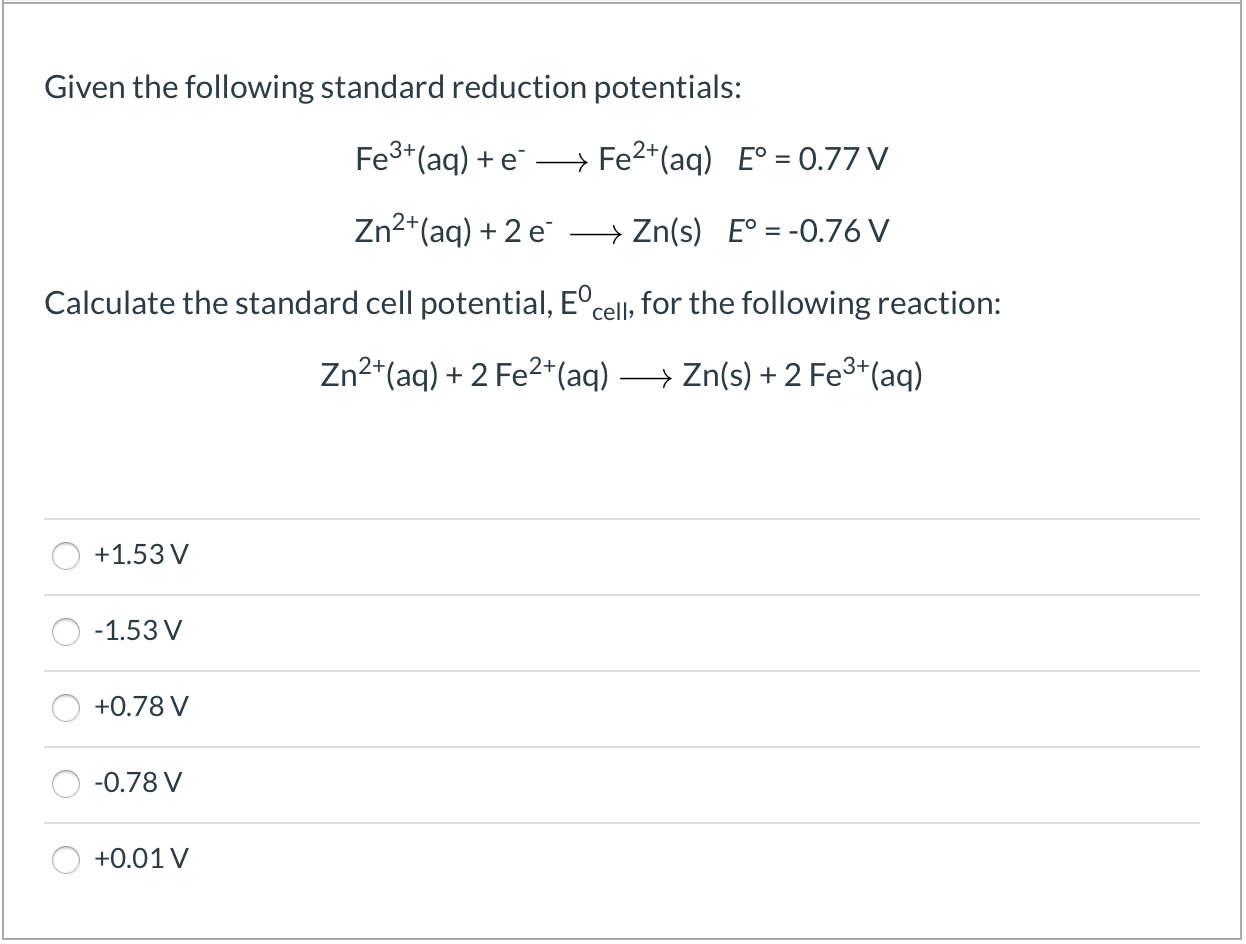Select the +0.01 V radio button
Image resolution: width=1246 pixels, height=944 pixels.
pyautogui.click(x=66, y=859)
